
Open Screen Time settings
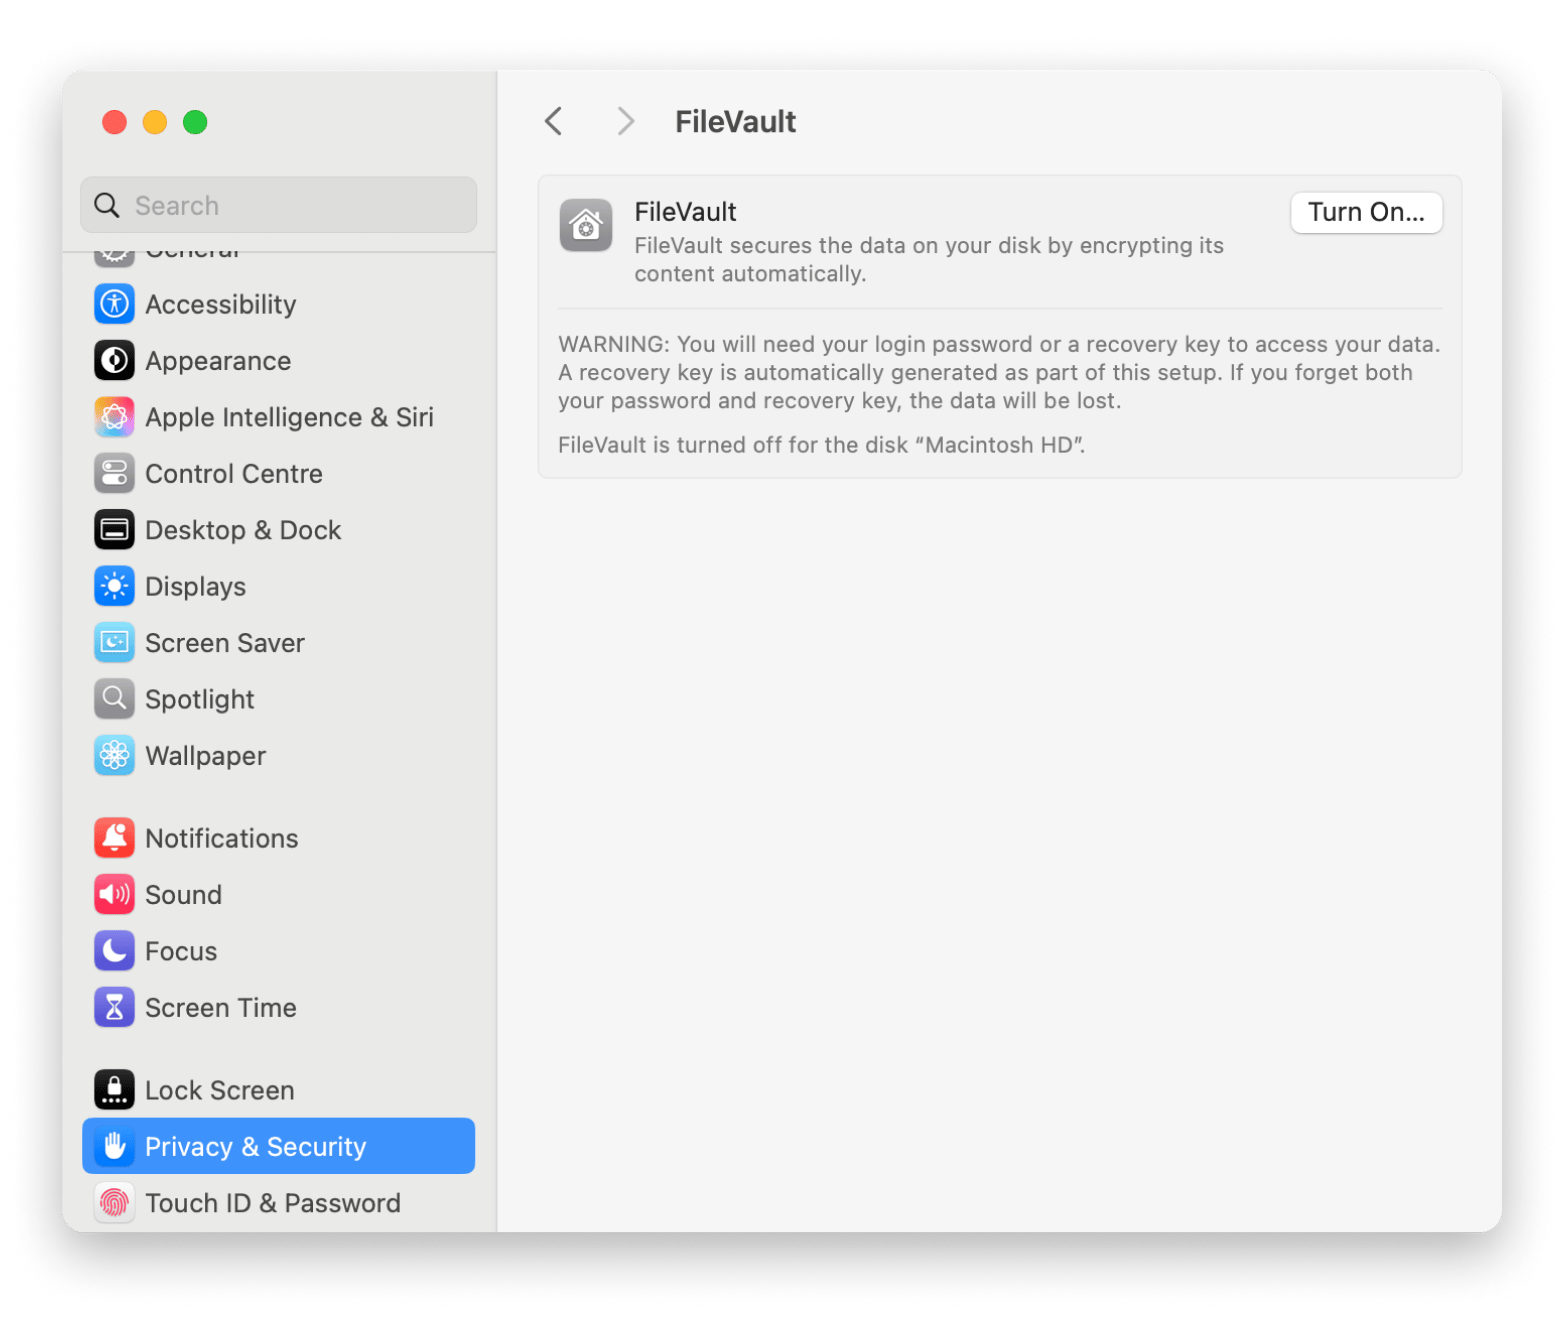tap(278, 1008)
